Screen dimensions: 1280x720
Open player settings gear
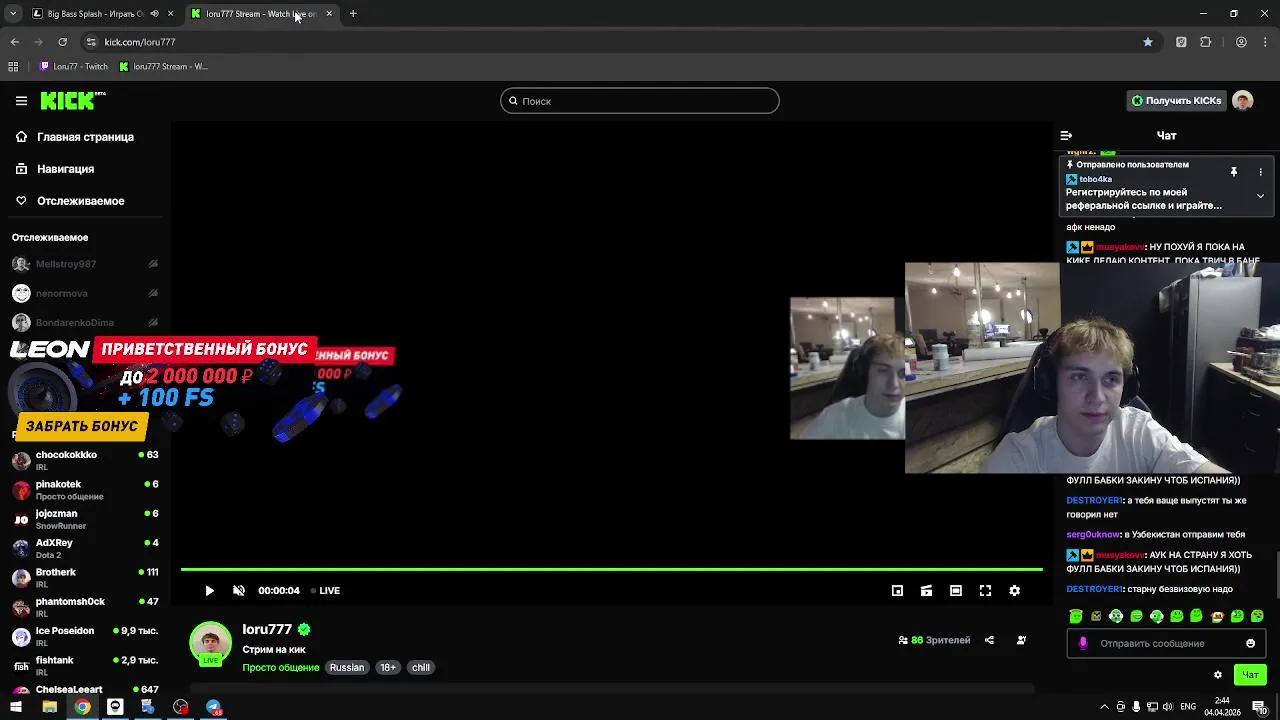click(x=1014, y=591)
